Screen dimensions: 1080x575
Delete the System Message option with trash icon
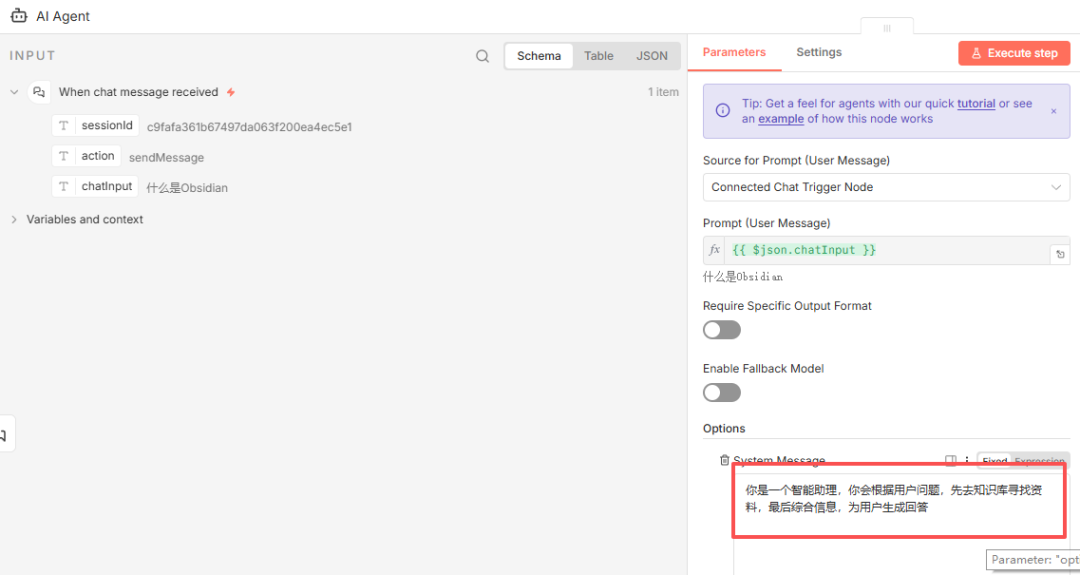coord(724,461)
